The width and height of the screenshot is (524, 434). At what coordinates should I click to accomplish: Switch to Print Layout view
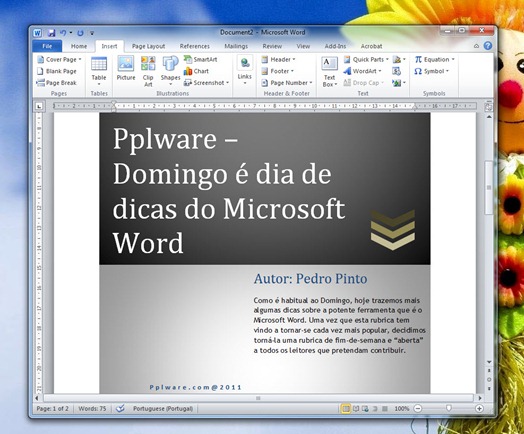pos(346,409)
